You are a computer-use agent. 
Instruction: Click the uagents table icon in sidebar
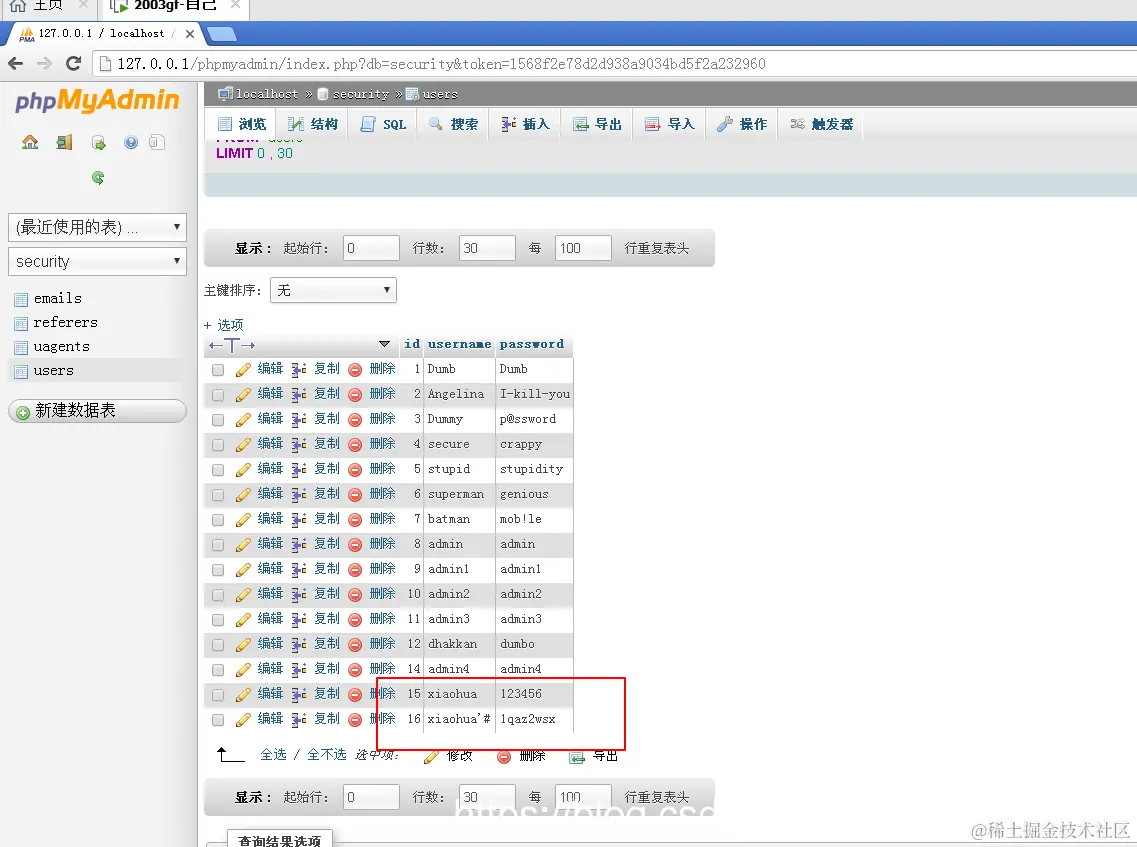[x=21, y=348]
